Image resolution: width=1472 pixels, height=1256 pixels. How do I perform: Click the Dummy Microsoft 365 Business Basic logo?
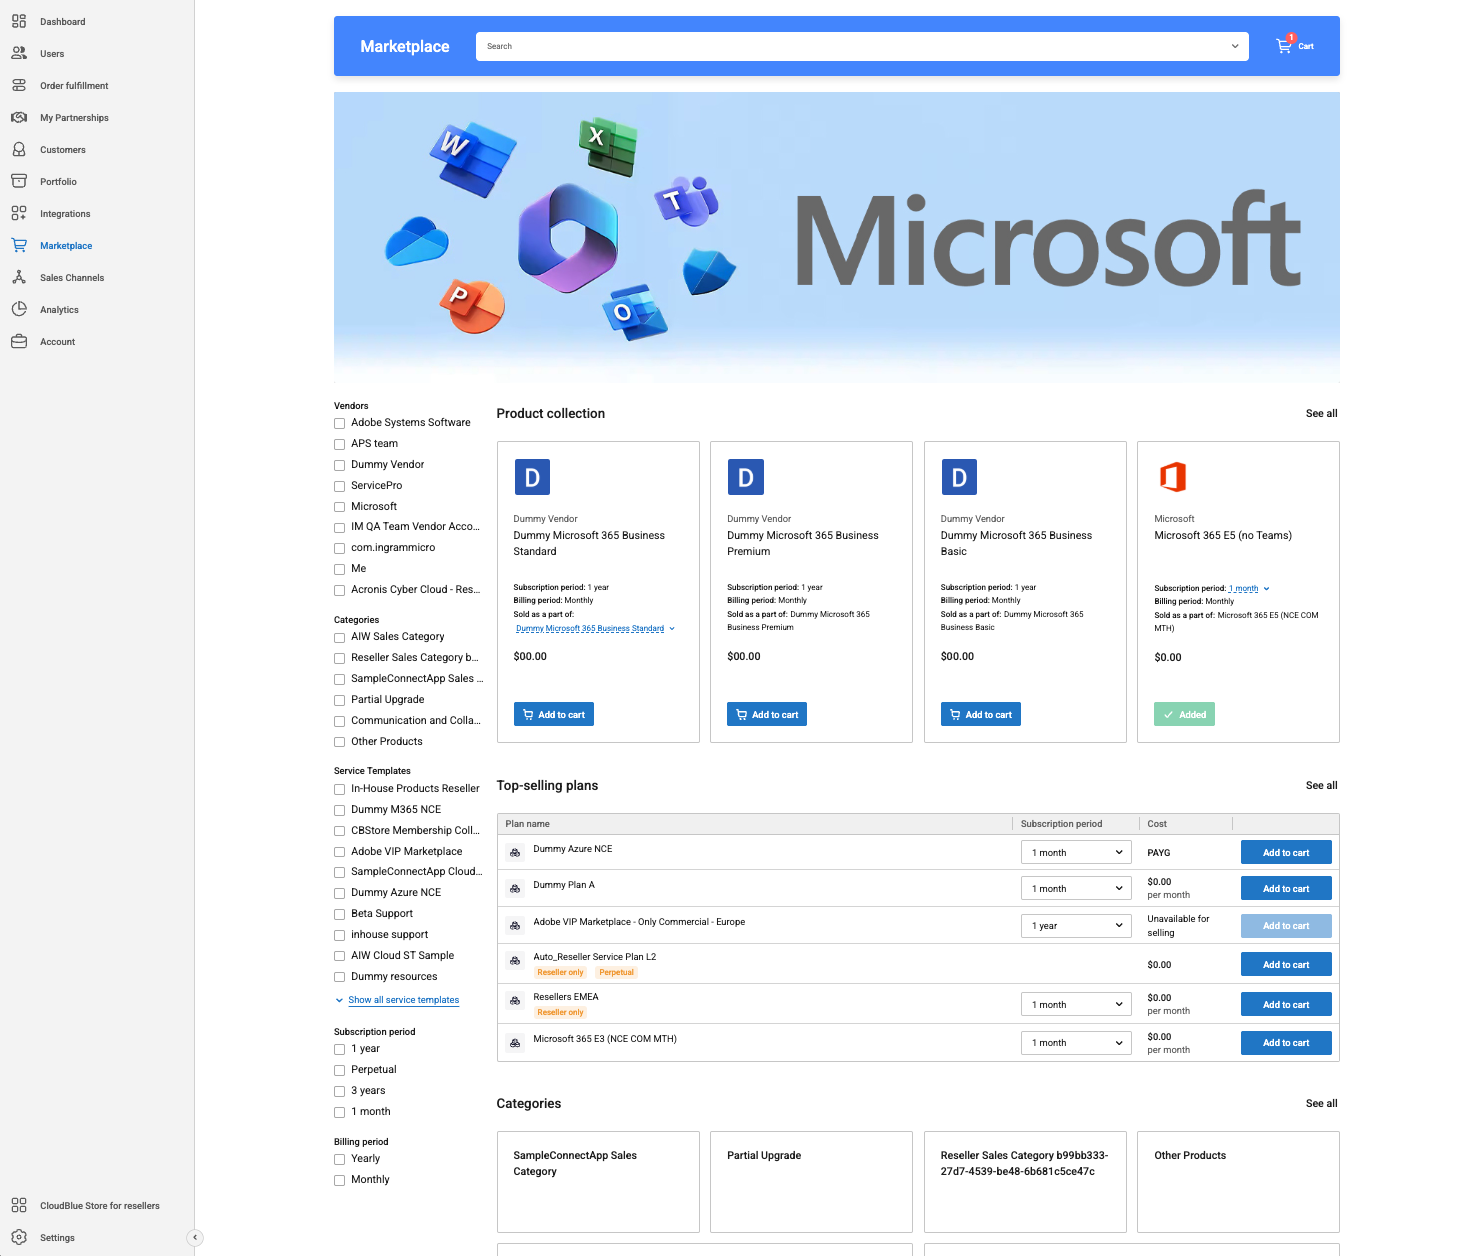coord(959,477)
